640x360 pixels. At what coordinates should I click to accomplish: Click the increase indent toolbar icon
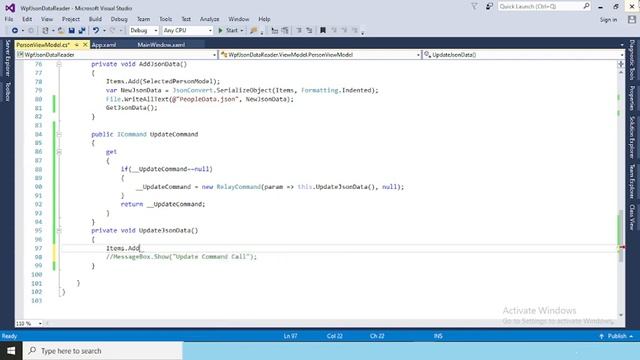click(x=285, y=31)
